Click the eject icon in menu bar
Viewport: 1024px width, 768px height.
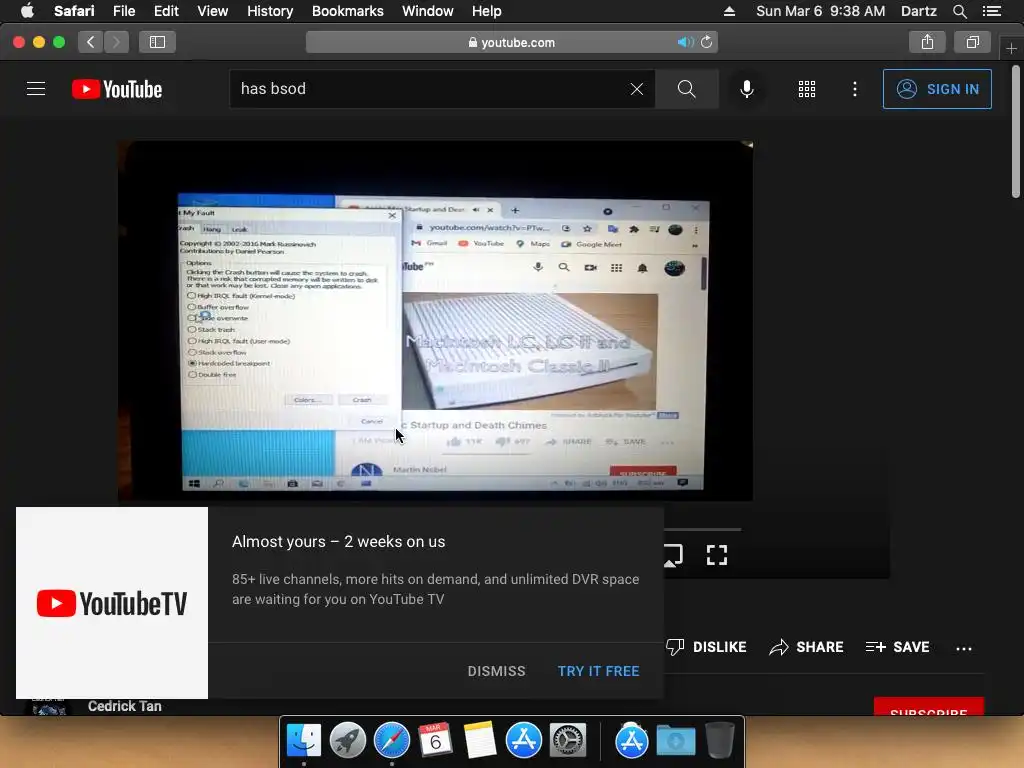[x=729, y=11]
